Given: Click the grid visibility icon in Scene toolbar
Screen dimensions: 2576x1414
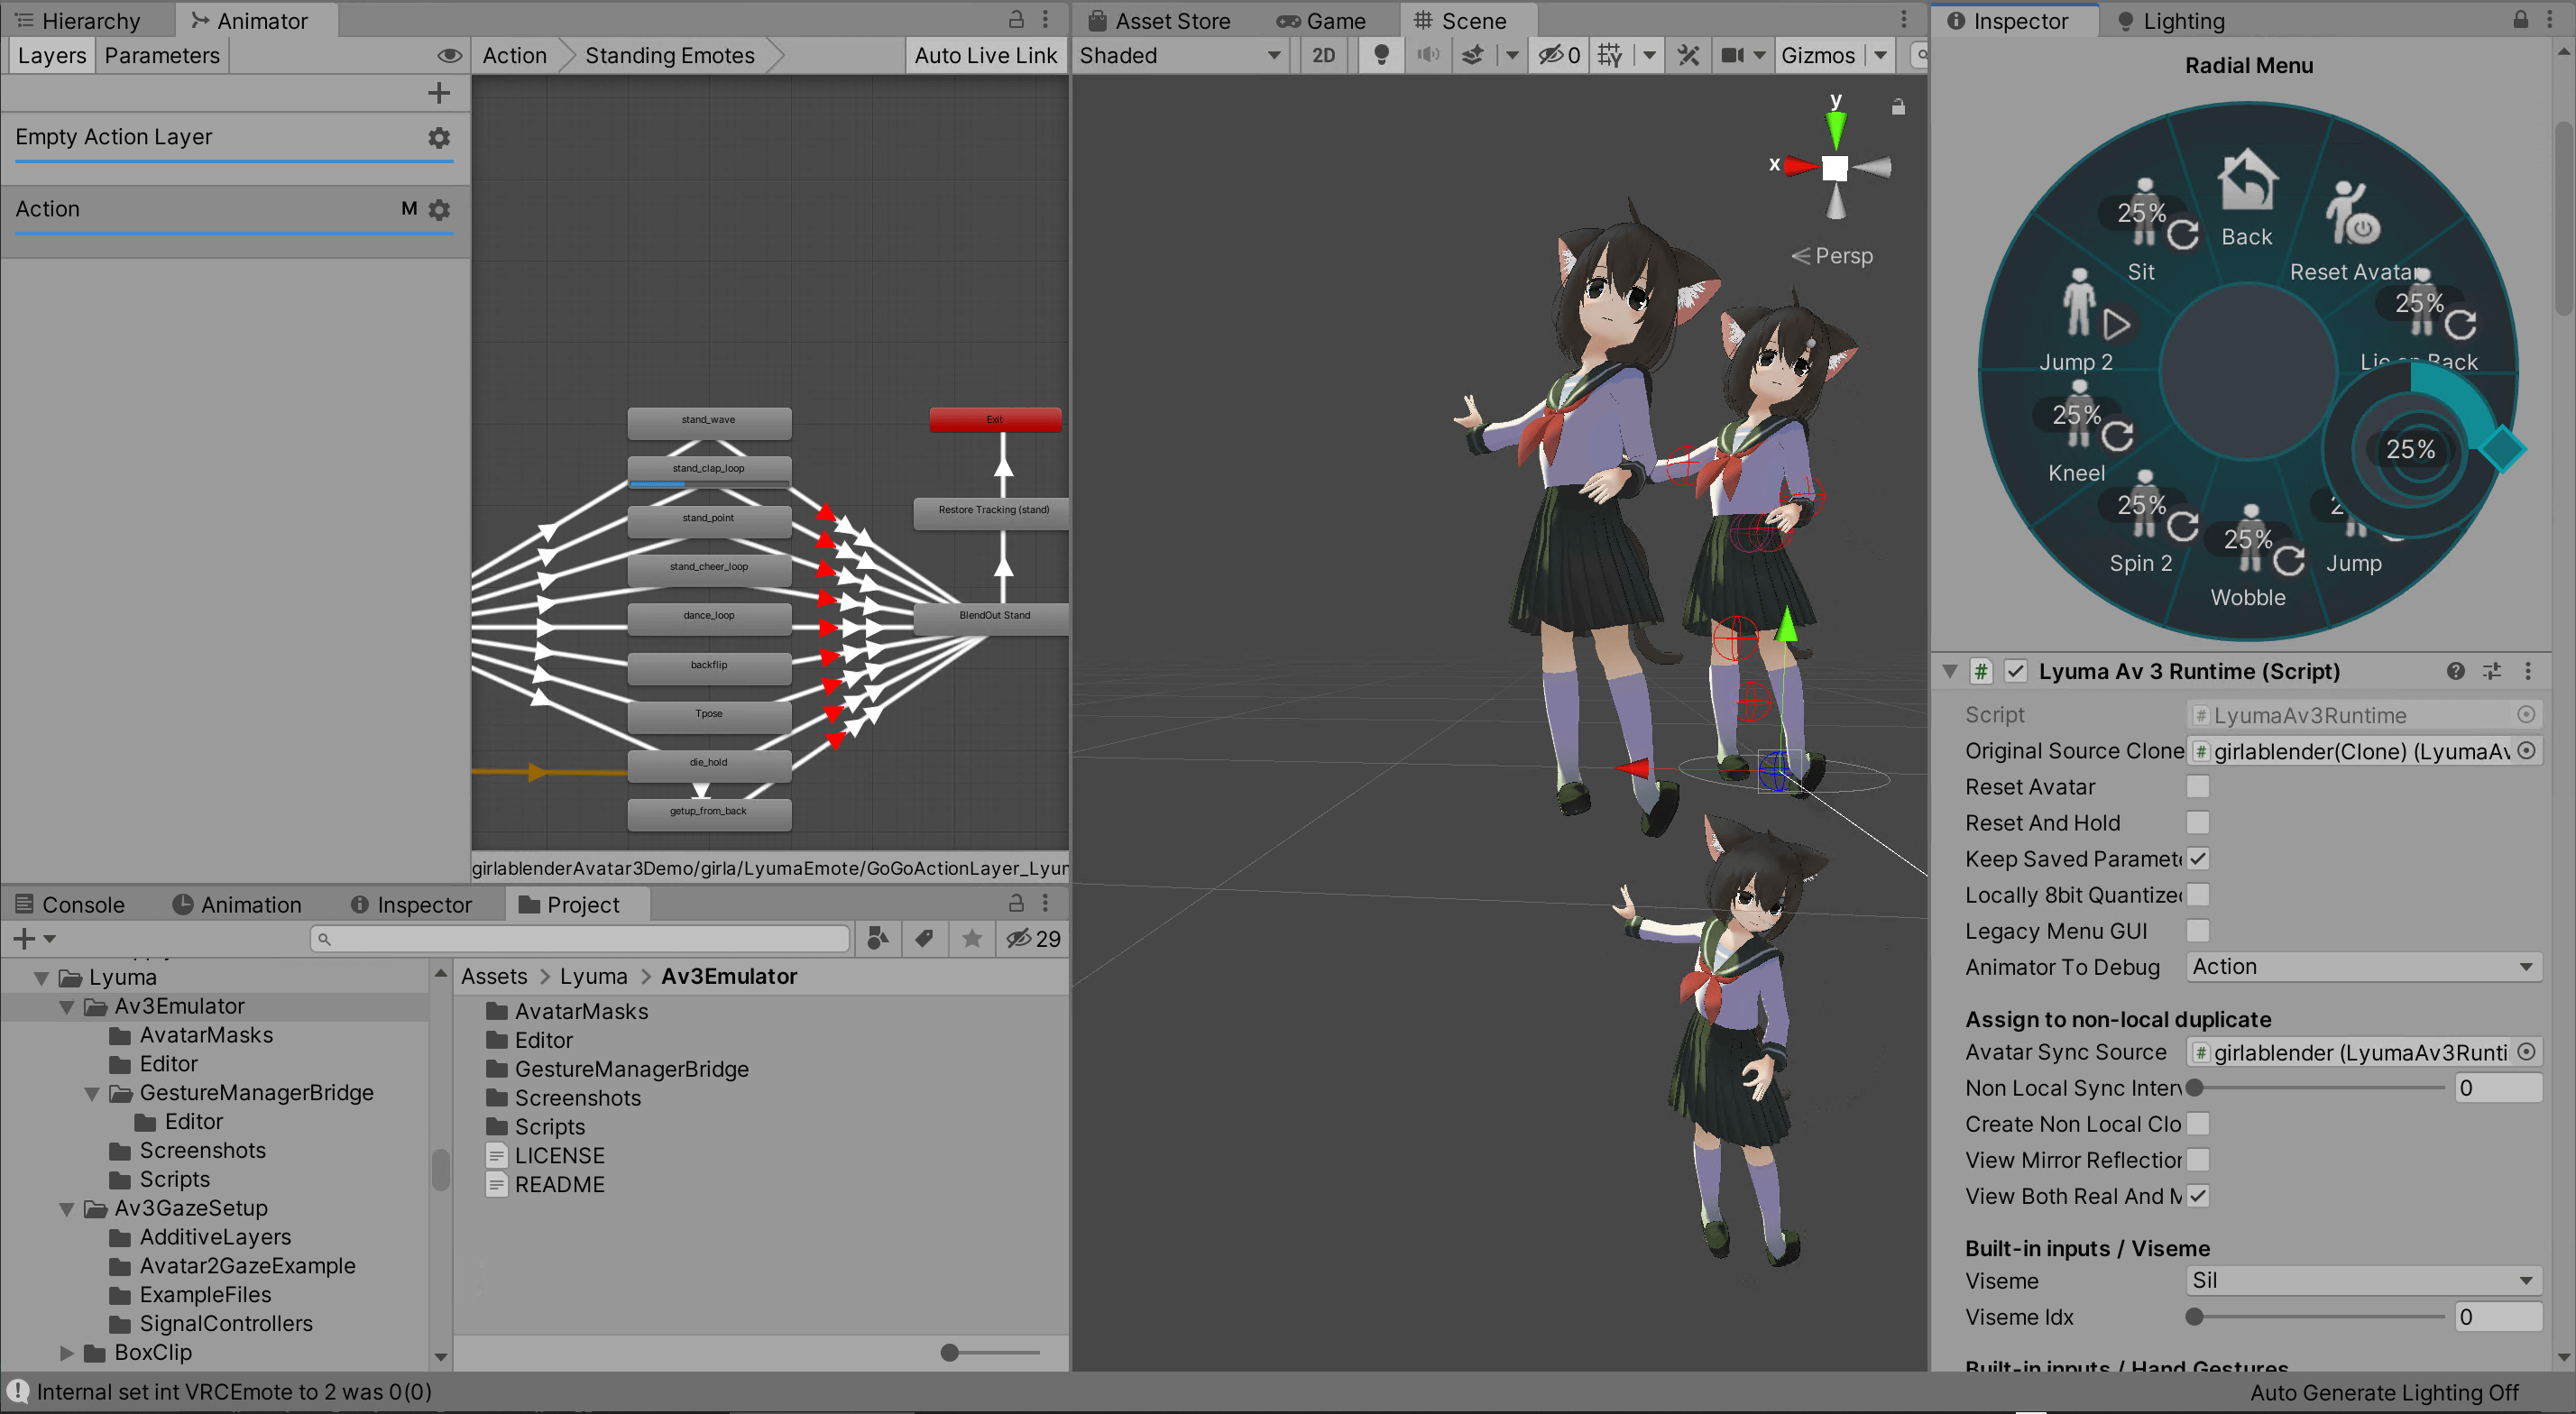Looking at the screenshot, I should 1610,55.
